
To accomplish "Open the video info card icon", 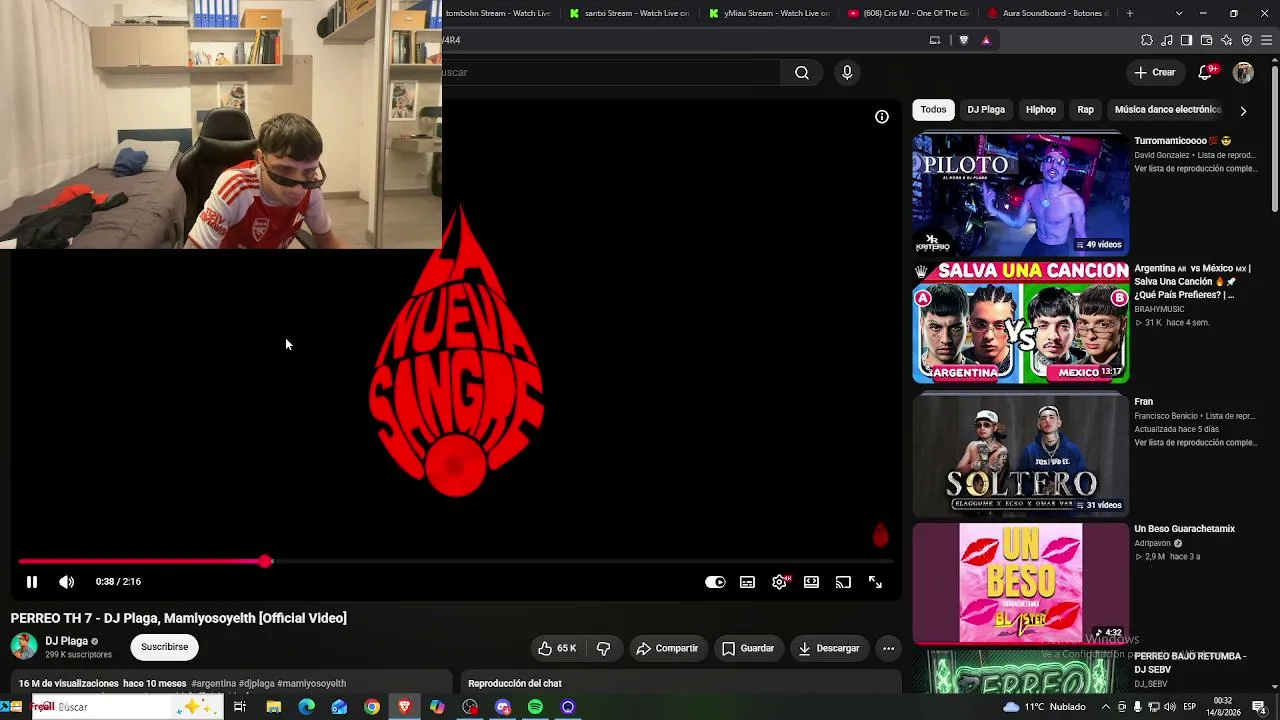I will (882, 117).
